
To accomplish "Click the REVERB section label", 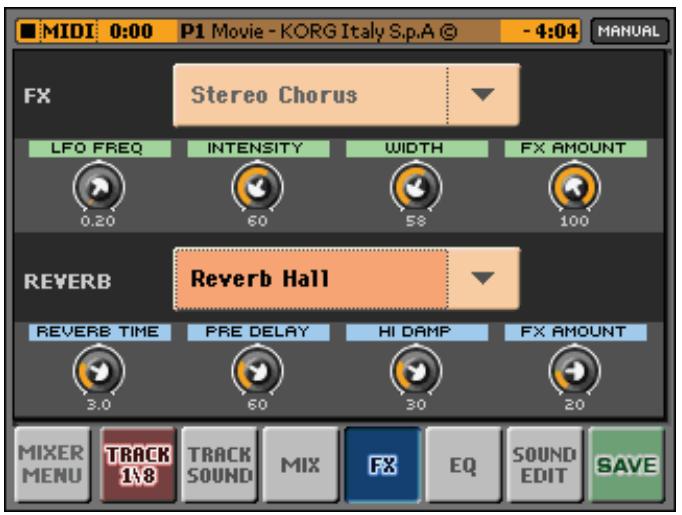I will tap(67, 281).
